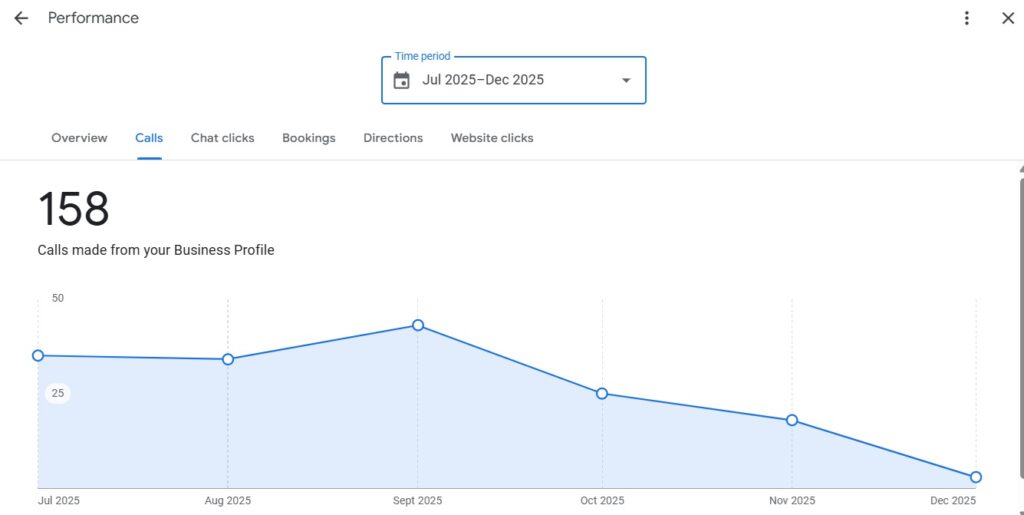Click the Dec 2025 data point

976,477
